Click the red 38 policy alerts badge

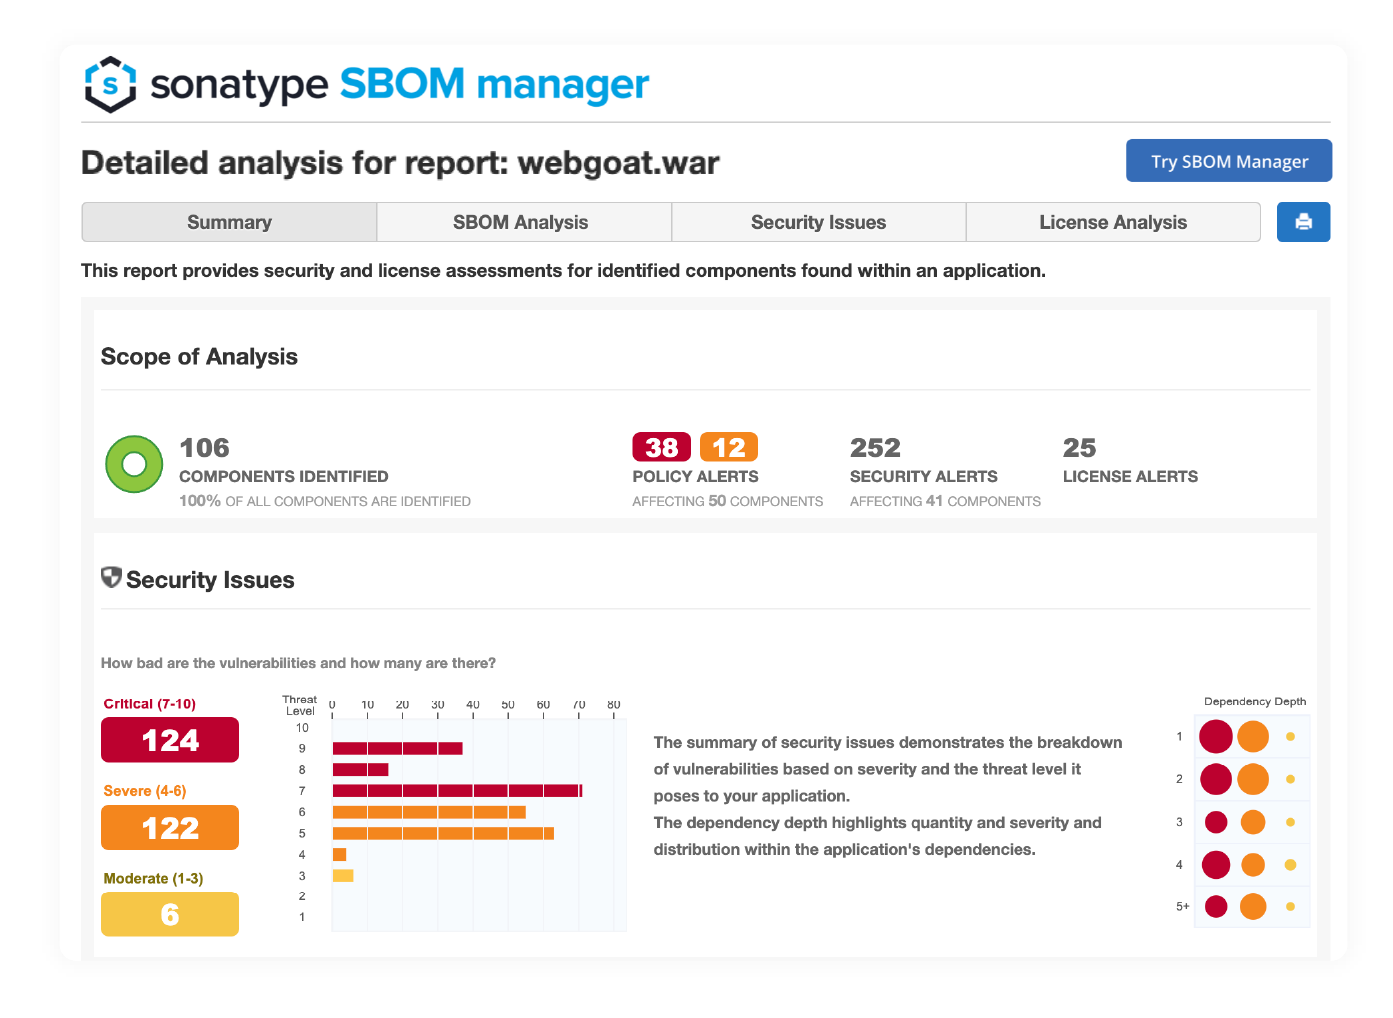(x=660, y=447)
